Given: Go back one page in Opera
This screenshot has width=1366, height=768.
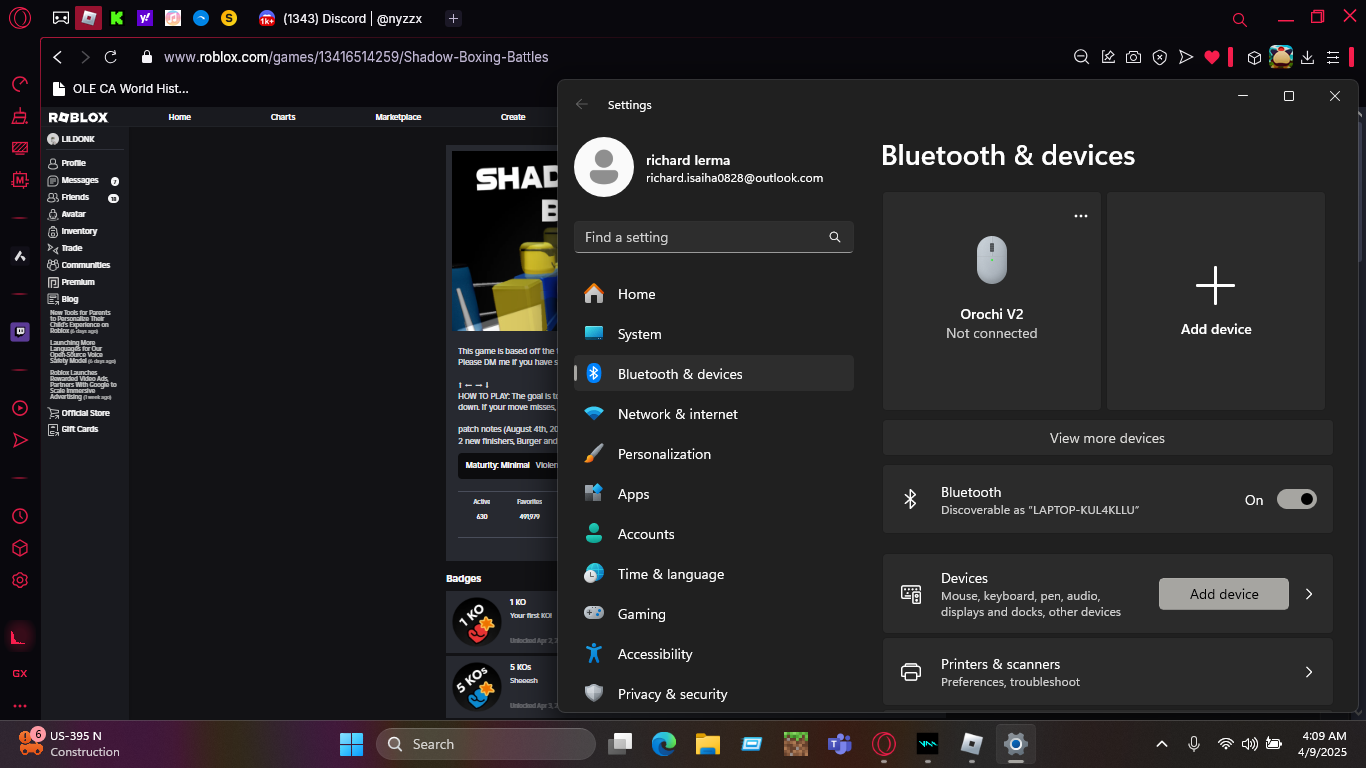Looking at the screenshot, I should (58, 57).
